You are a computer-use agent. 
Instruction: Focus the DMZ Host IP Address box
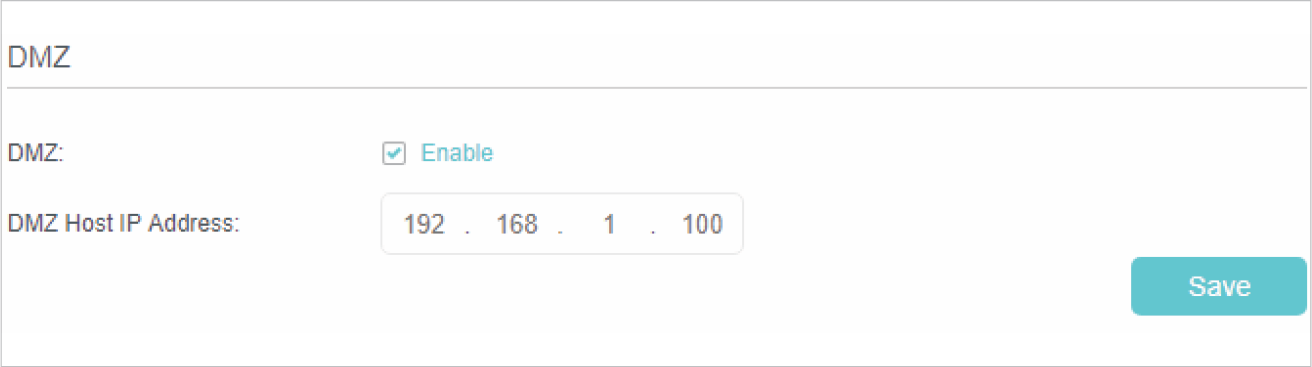(x=562, y=224)
